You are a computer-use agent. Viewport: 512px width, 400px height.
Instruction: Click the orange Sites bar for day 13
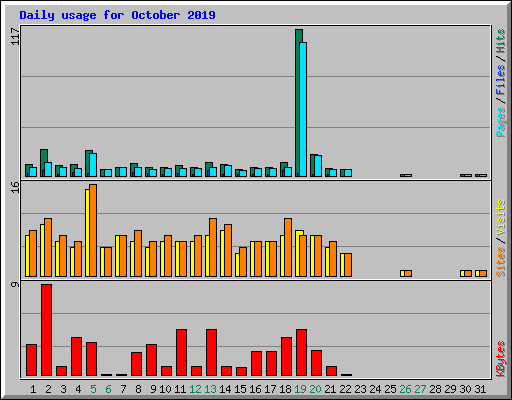(x=213, y=248)
